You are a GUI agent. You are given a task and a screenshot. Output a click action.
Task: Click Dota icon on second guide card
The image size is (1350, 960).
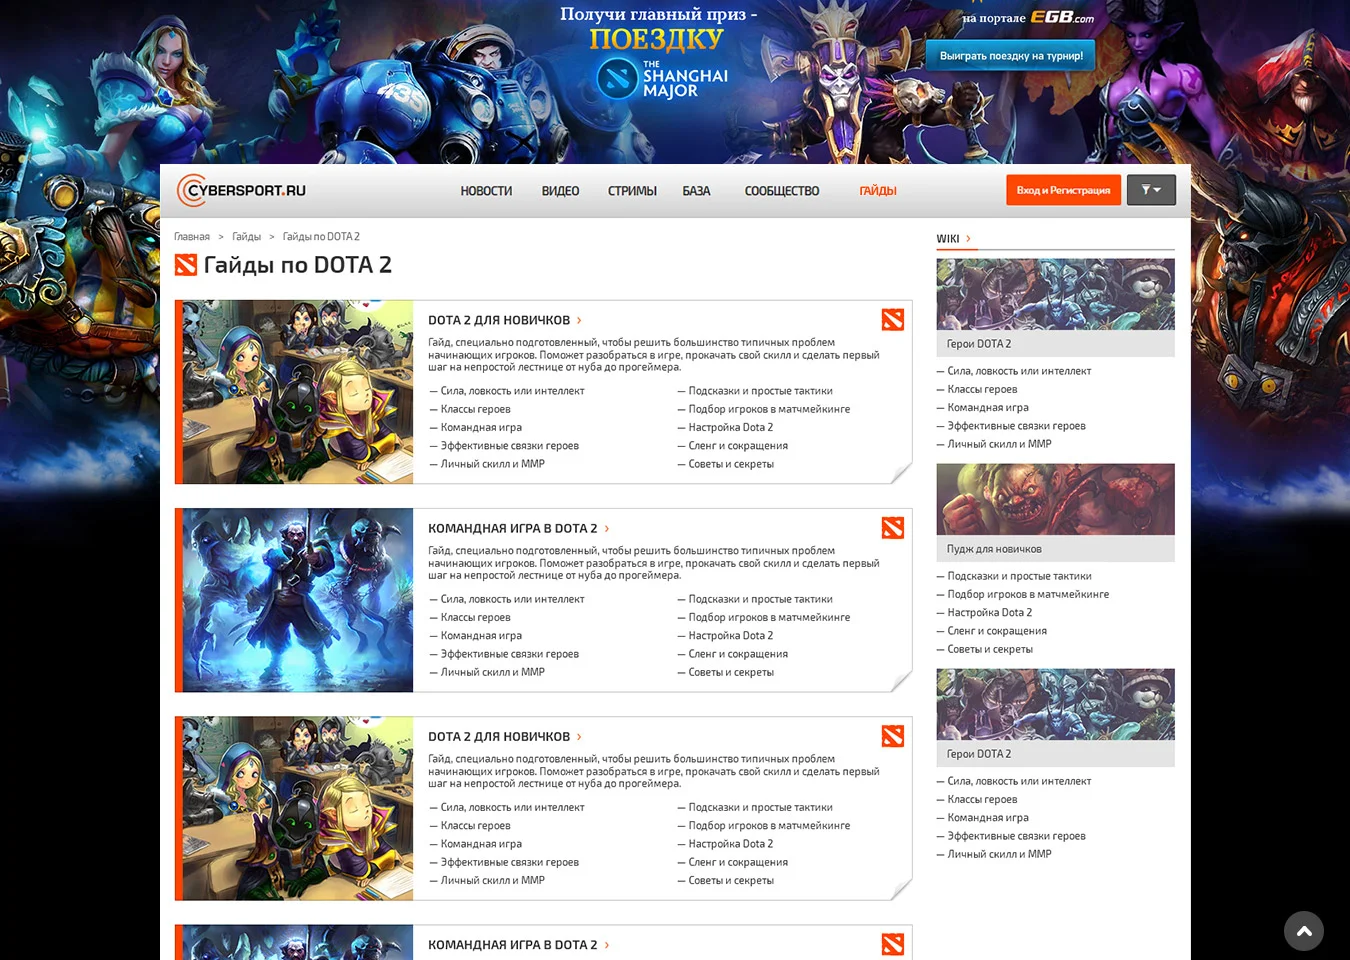click(893, 527)
